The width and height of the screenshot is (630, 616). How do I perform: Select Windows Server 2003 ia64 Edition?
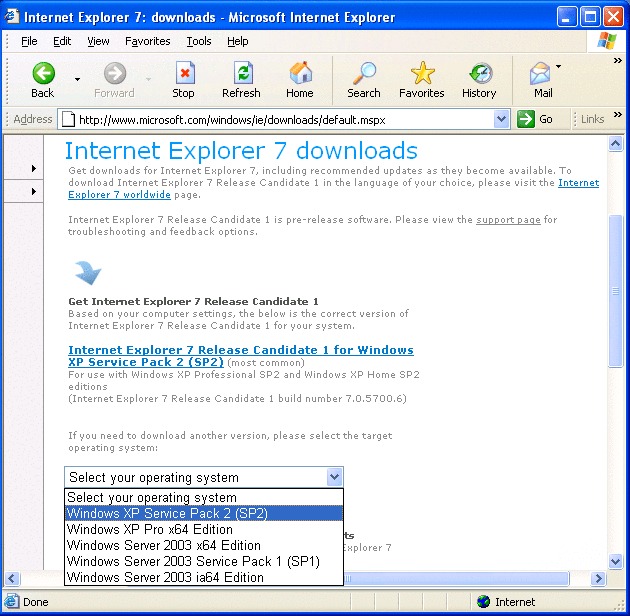204,577
